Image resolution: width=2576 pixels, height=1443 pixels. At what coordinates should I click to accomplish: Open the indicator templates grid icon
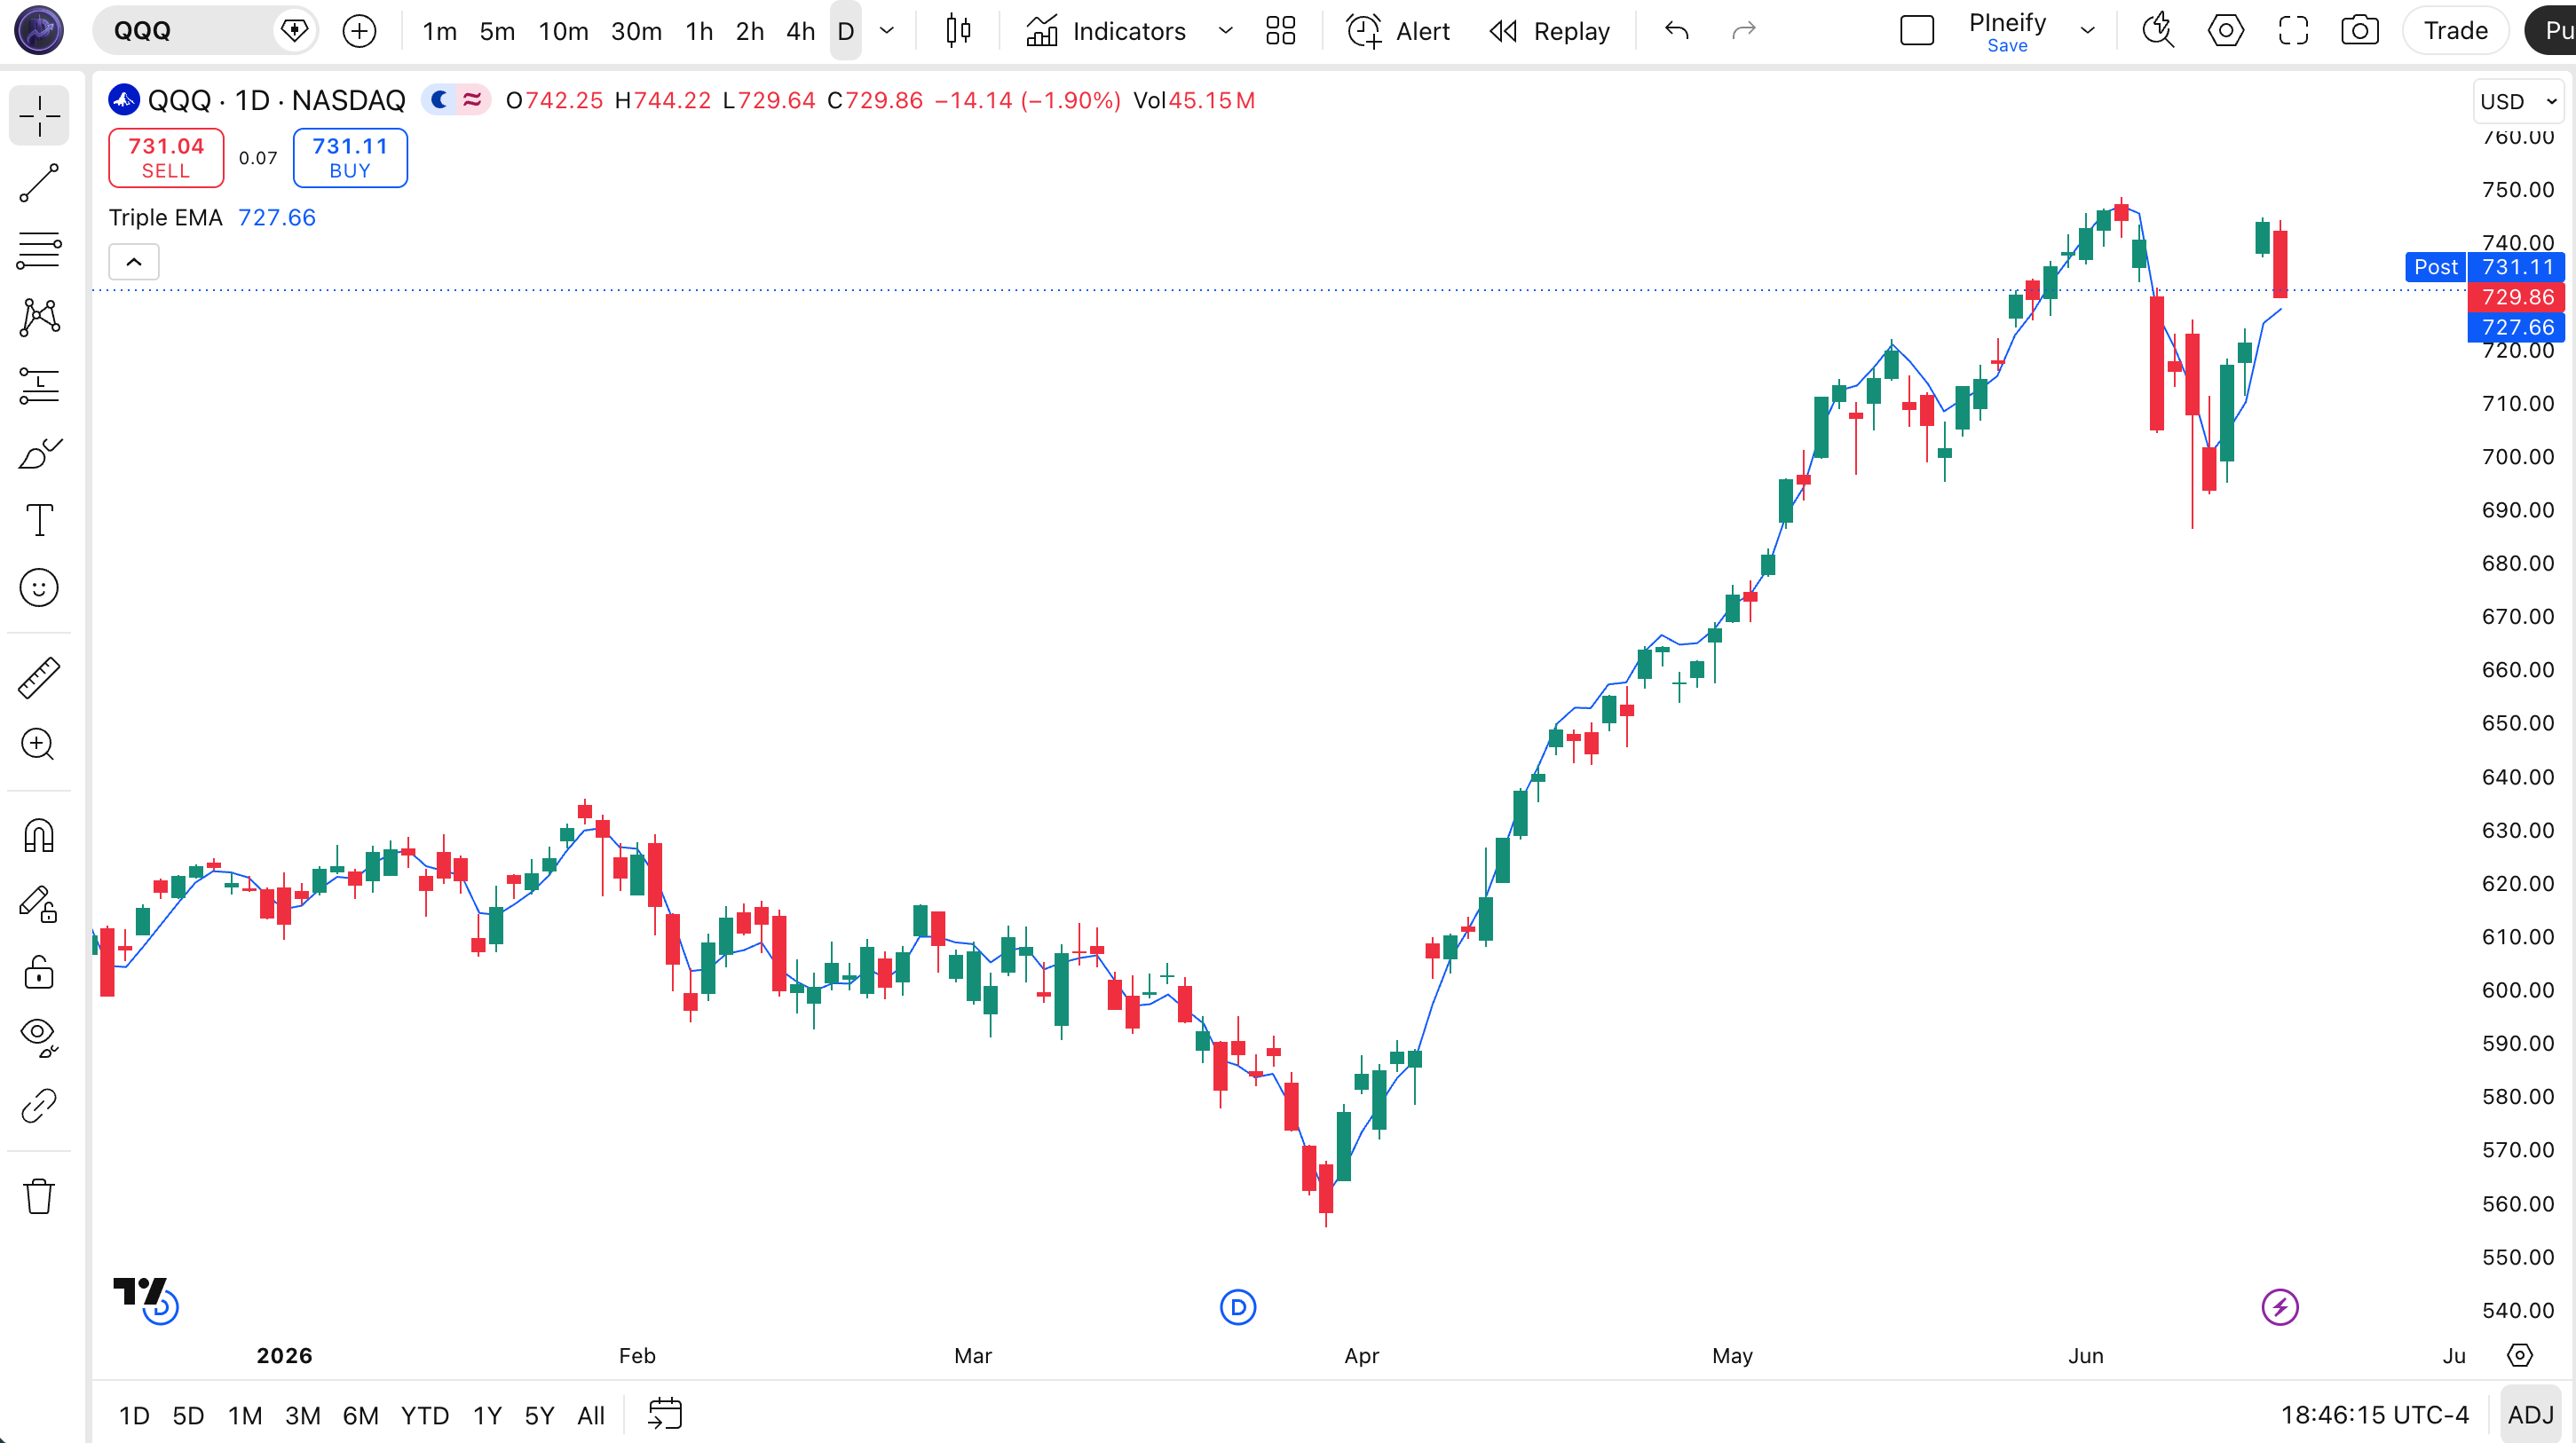tap(1280, 31)
